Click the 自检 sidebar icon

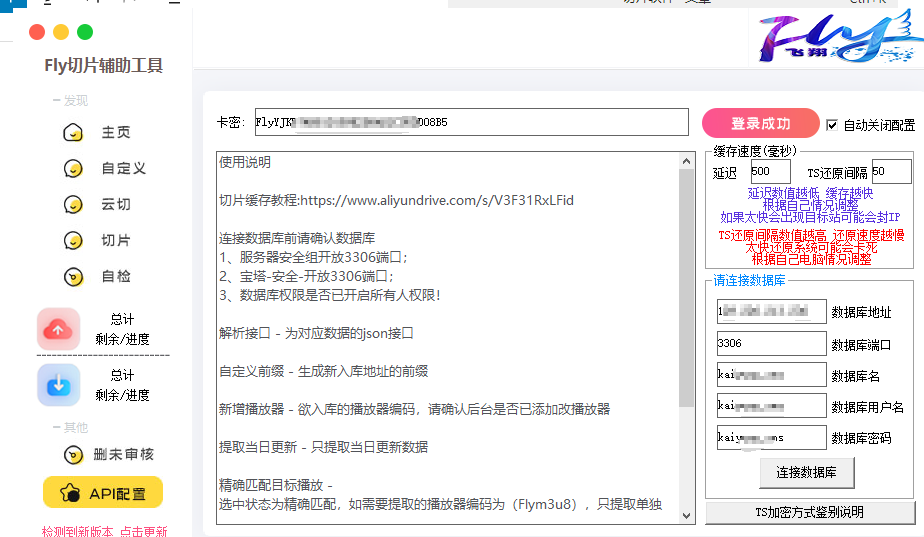coord(73,276)
